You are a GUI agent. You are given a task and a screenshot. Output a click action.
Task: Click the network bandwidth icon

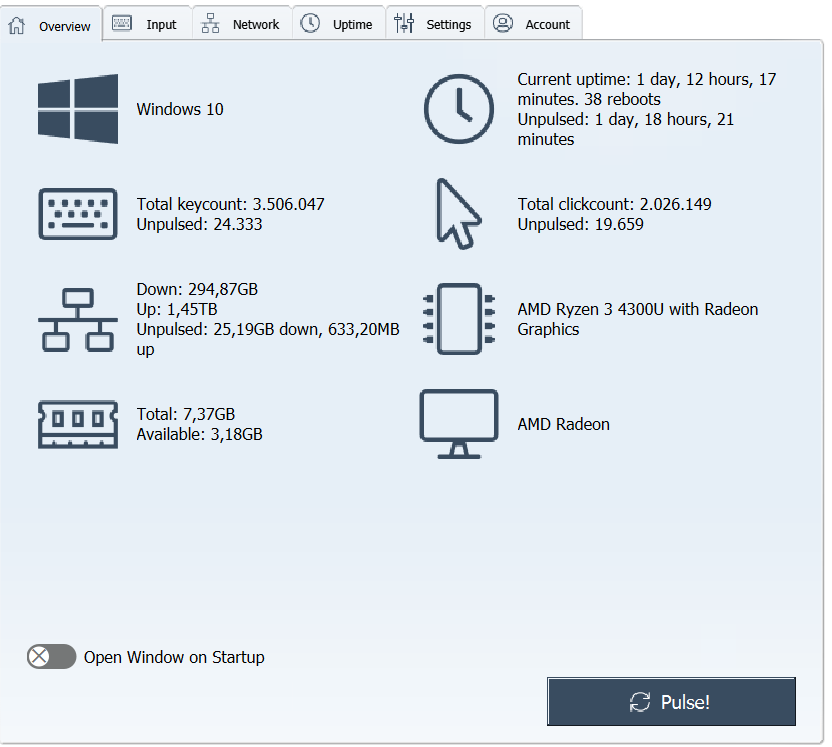(78, 320)
